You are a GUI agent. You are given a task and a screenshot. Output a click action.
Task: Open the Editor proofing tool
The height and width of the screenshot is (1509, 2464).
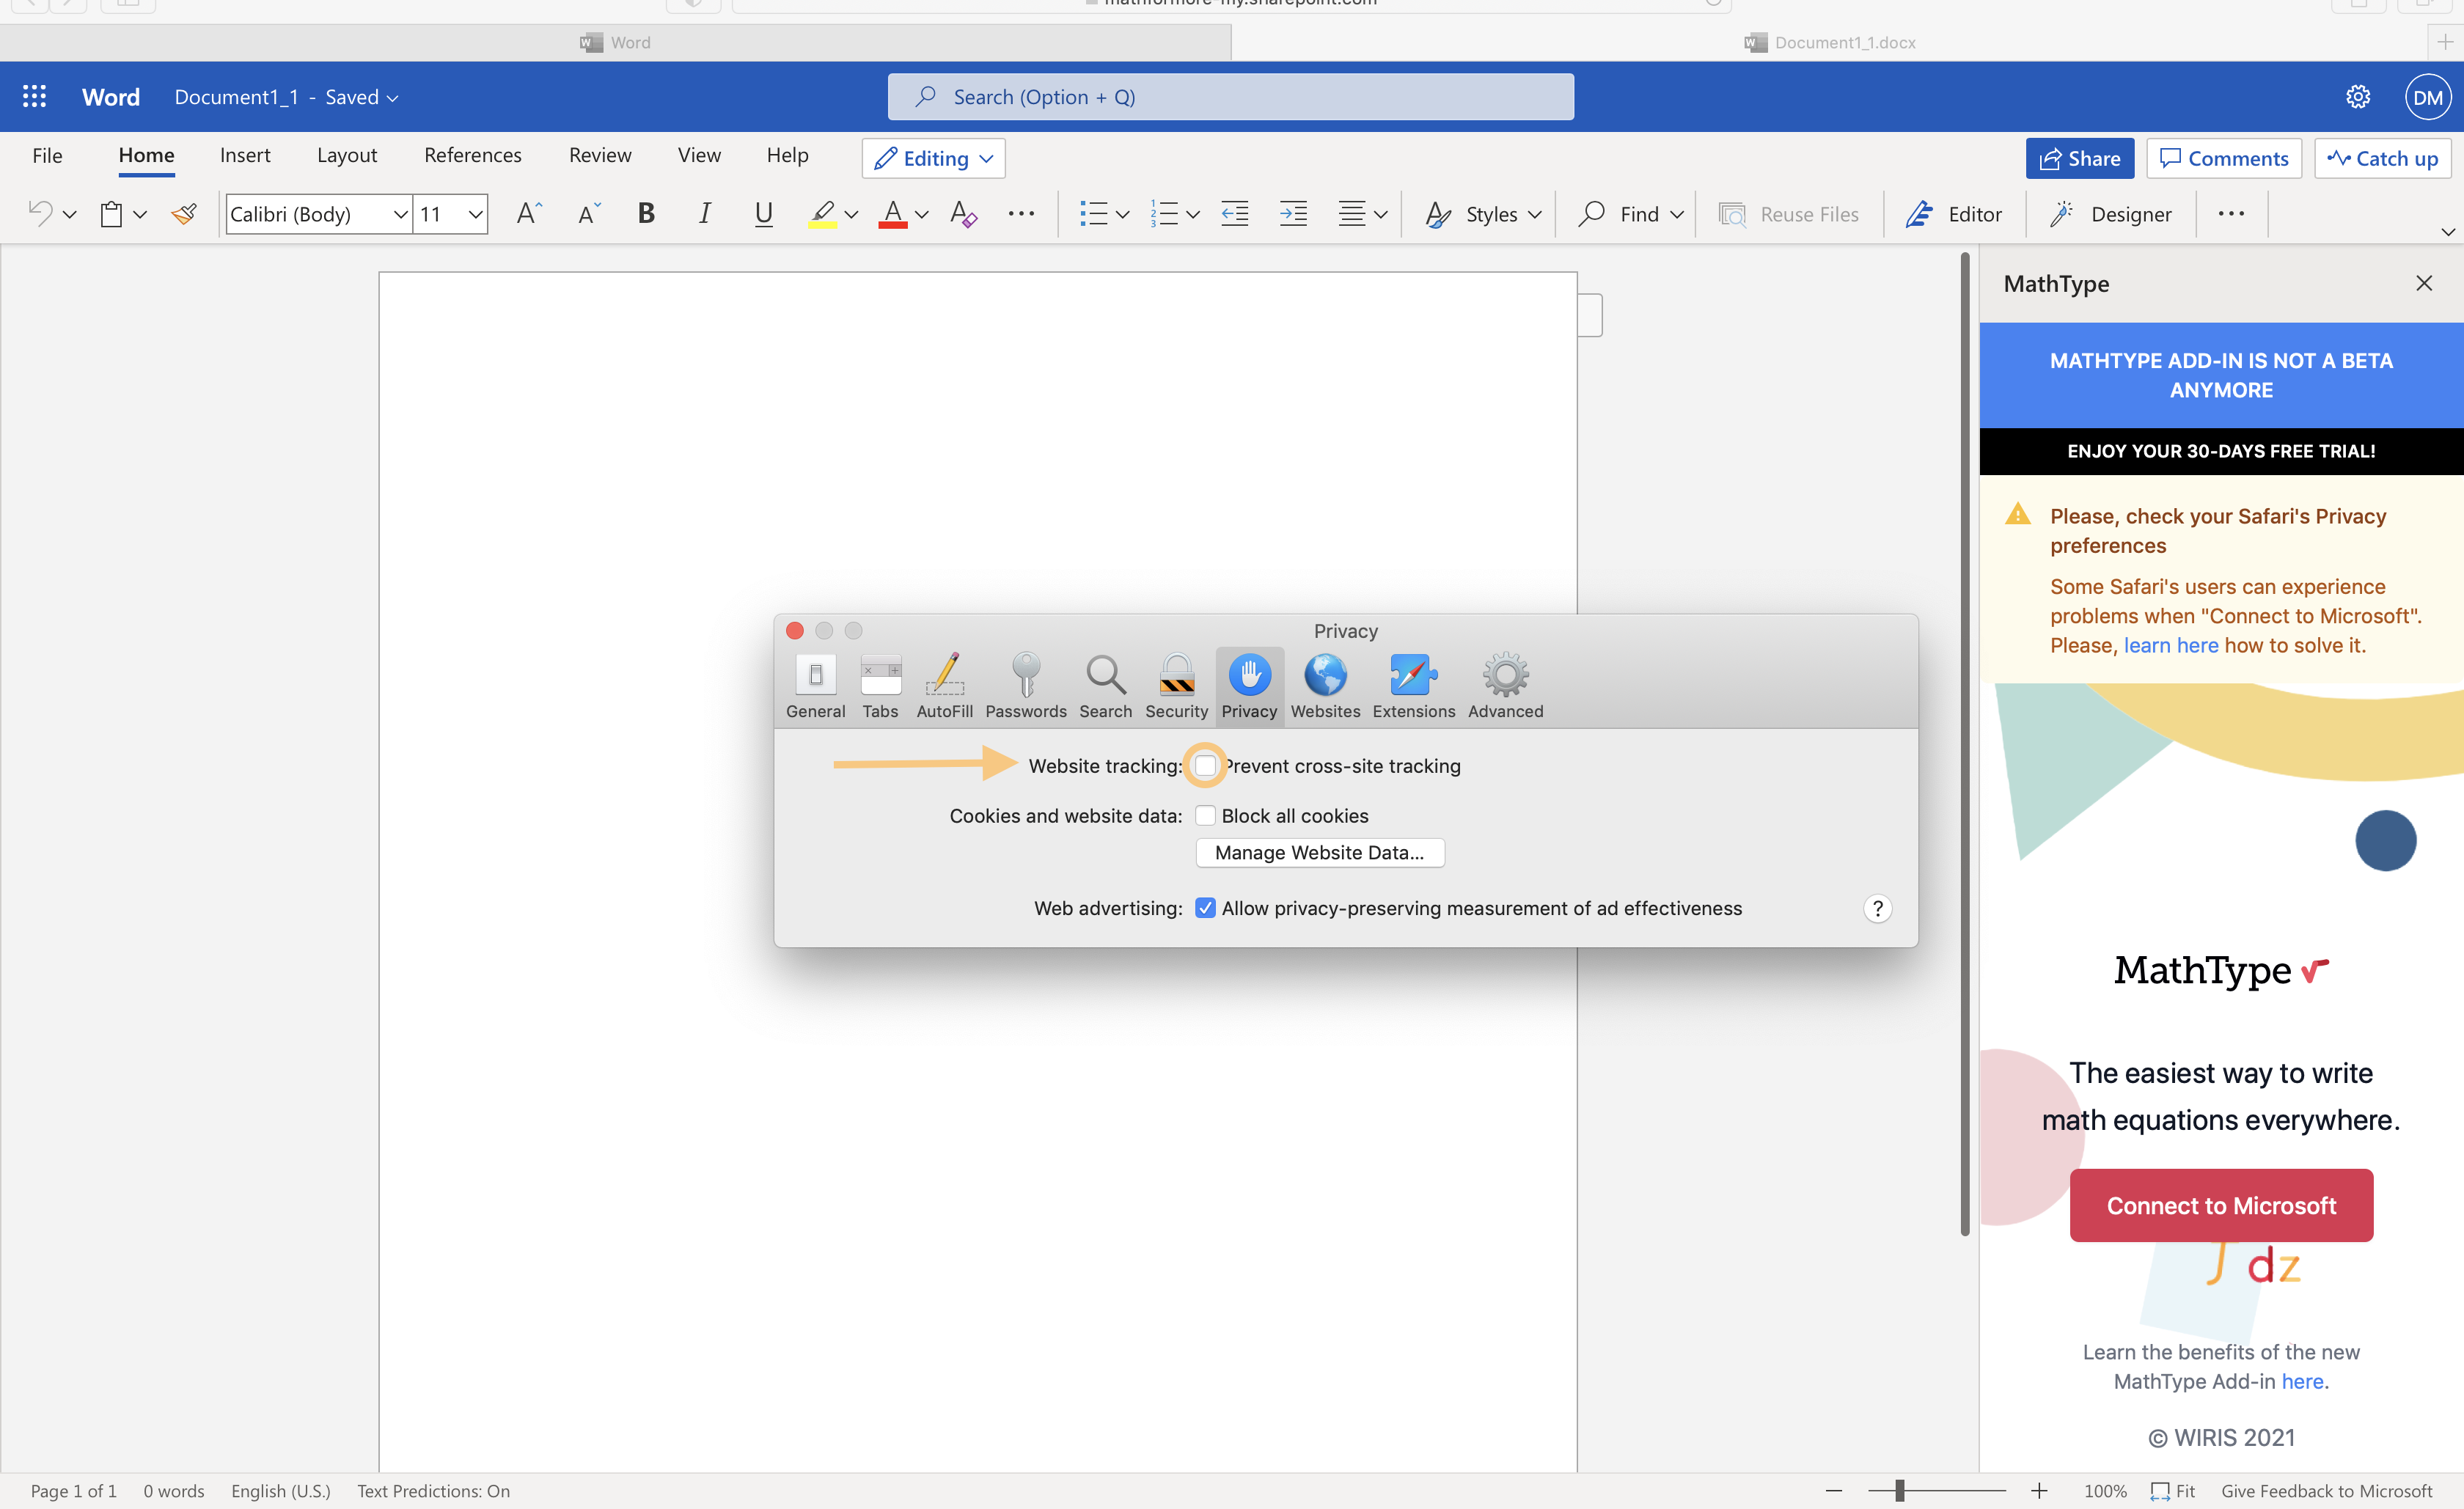(1953, 214)
